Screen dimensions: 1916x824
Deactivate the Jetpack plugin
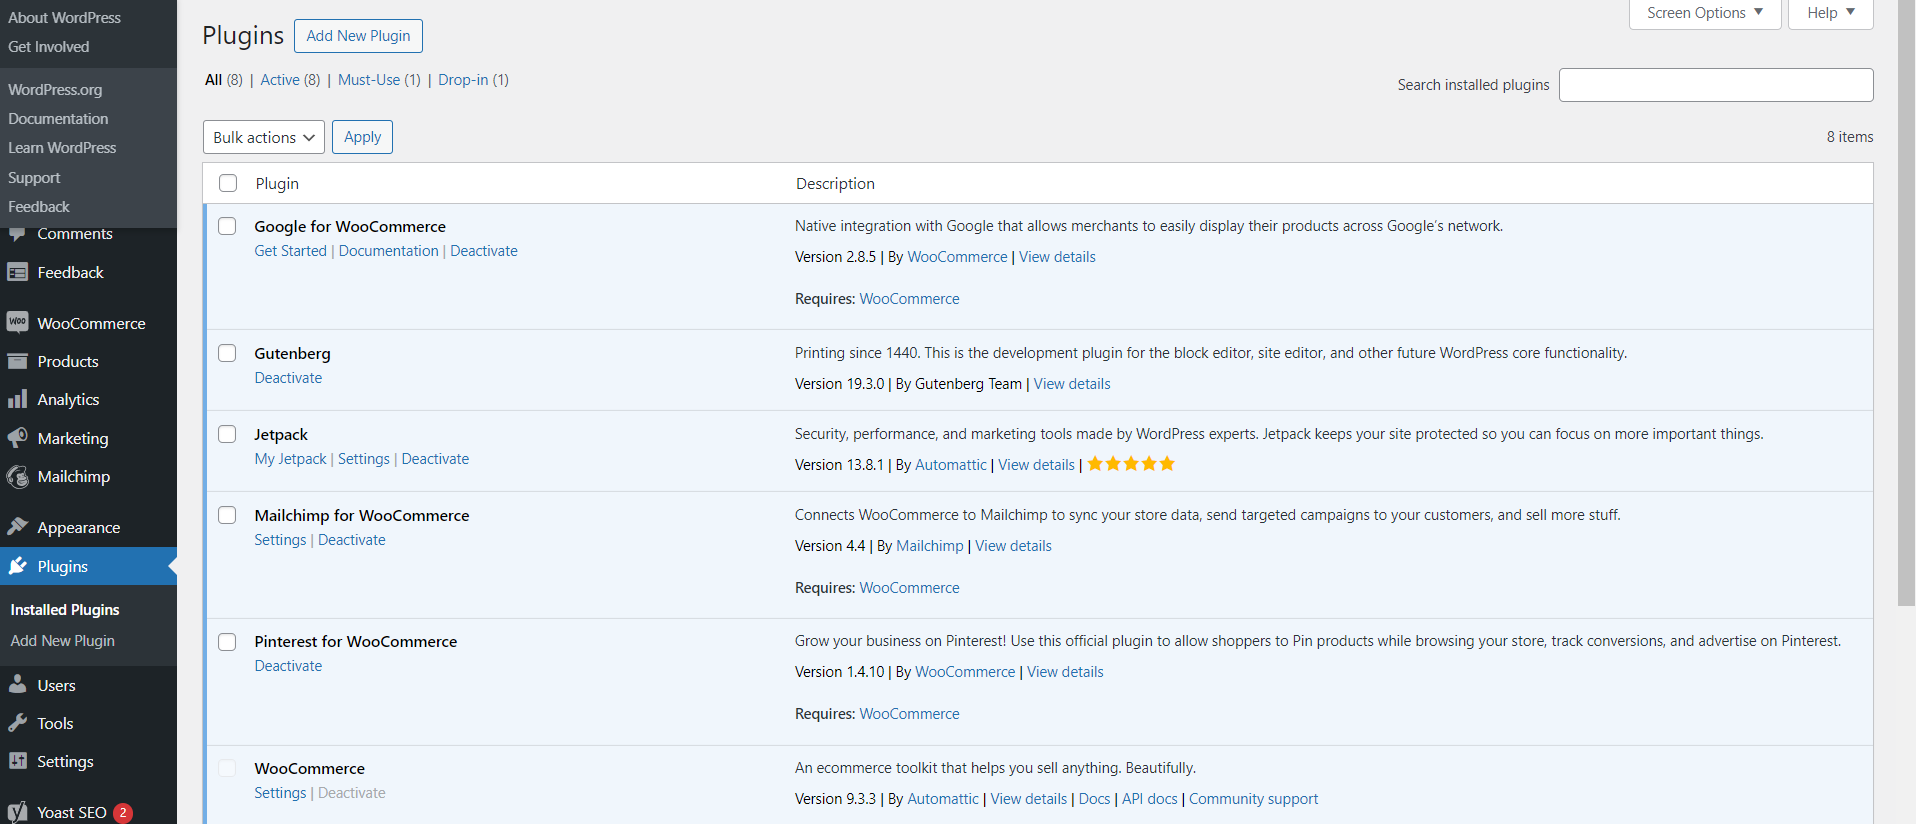435,459
